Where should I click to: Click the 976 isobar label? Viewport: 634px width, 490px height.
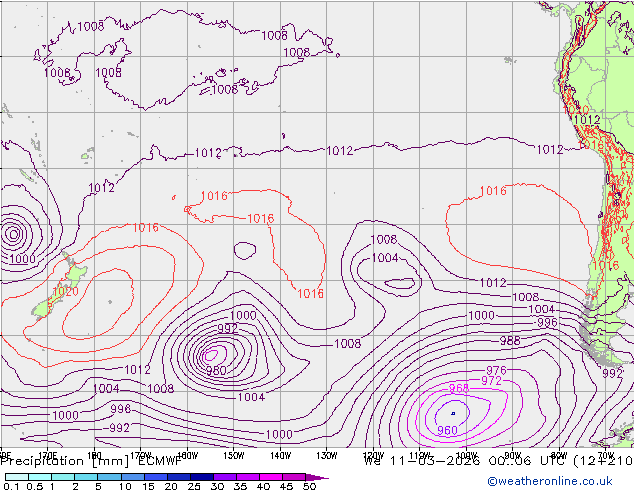click(496, 370)
